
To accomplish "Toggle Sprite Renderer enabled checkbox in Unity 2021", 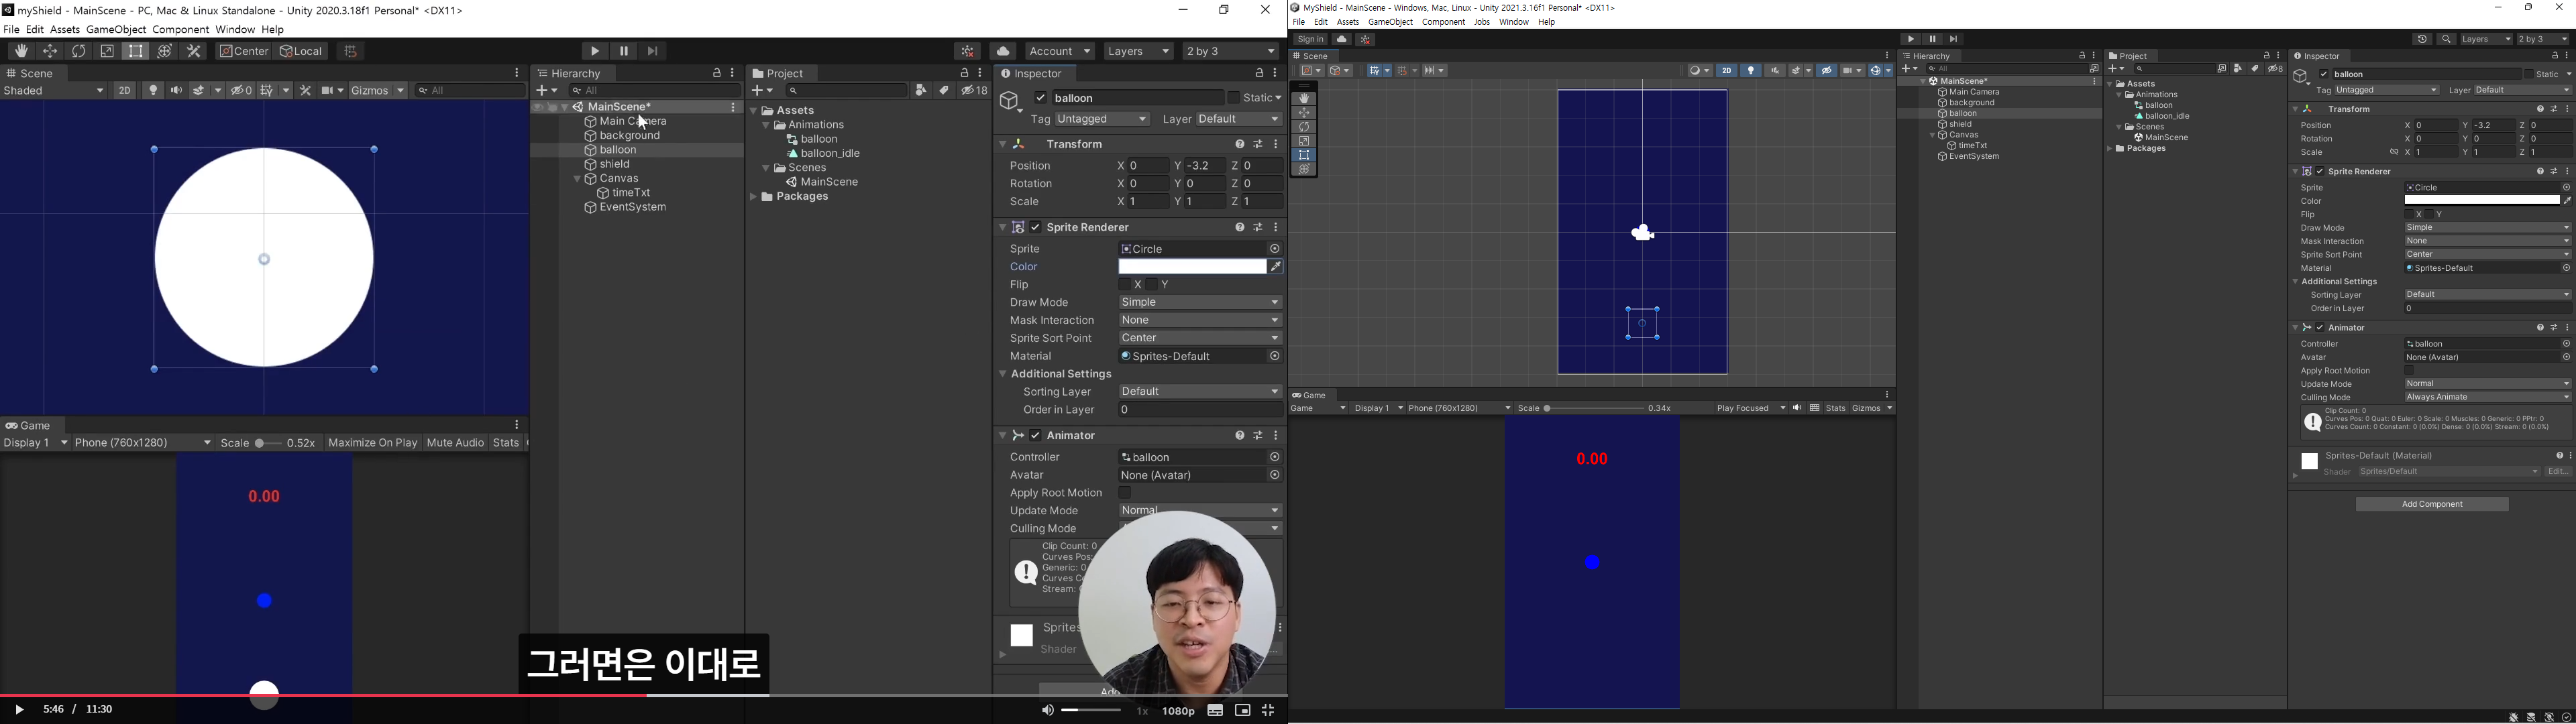I will (2320, 172).
